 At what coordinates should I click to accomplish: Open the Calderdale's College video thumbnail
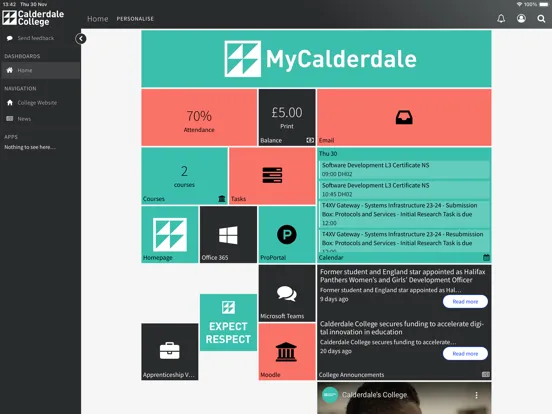click(x=404, y=398)
